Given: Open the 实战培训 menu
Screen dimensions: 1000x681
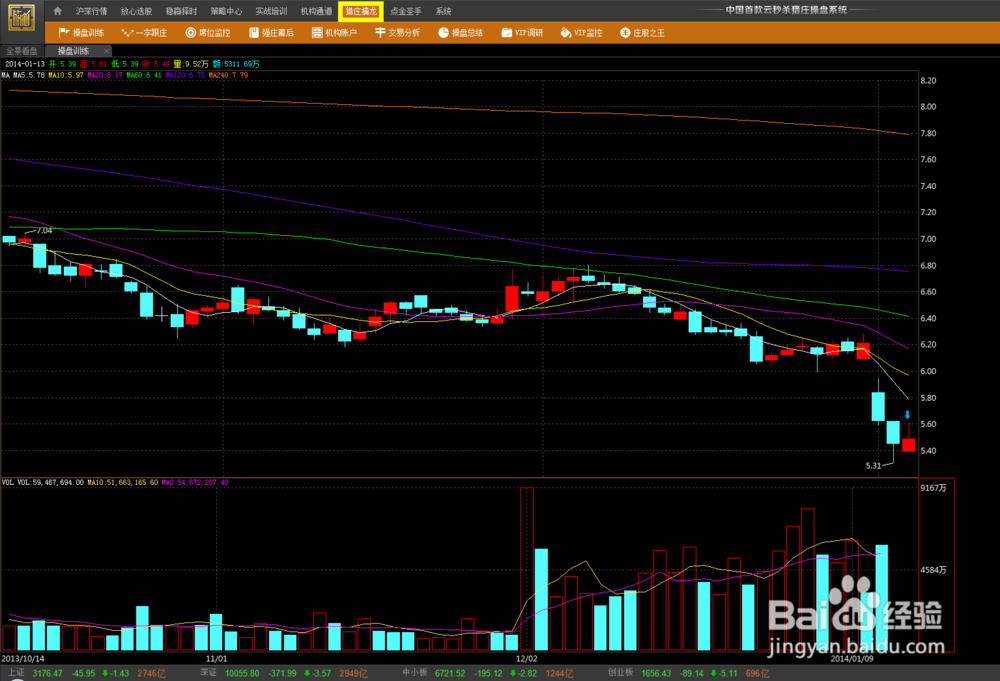Looking at the screenshot, I should [271, 11].
